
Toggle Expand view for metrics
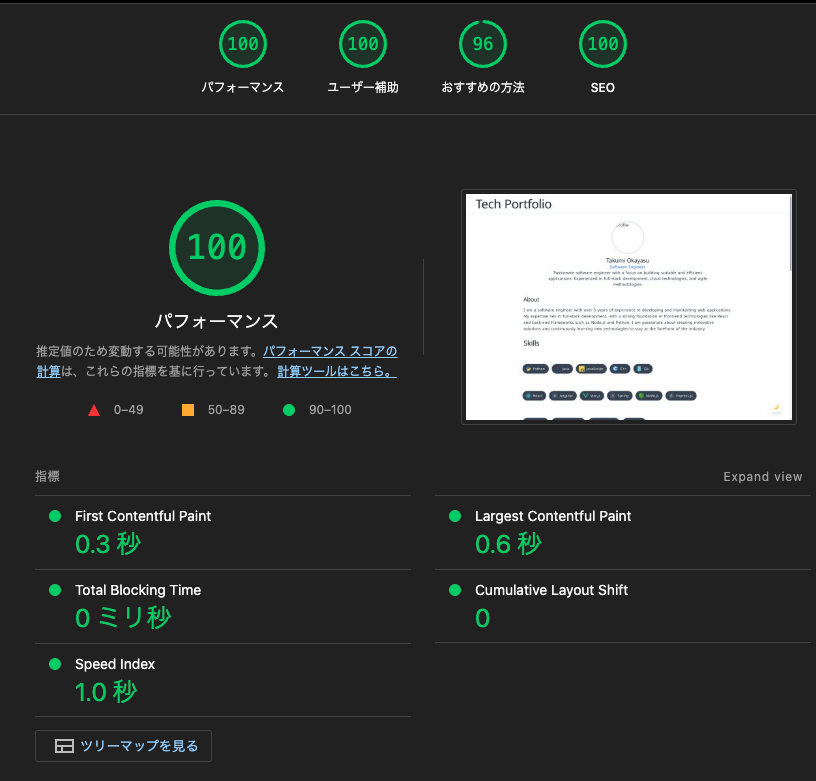click(x=762, y=477)
